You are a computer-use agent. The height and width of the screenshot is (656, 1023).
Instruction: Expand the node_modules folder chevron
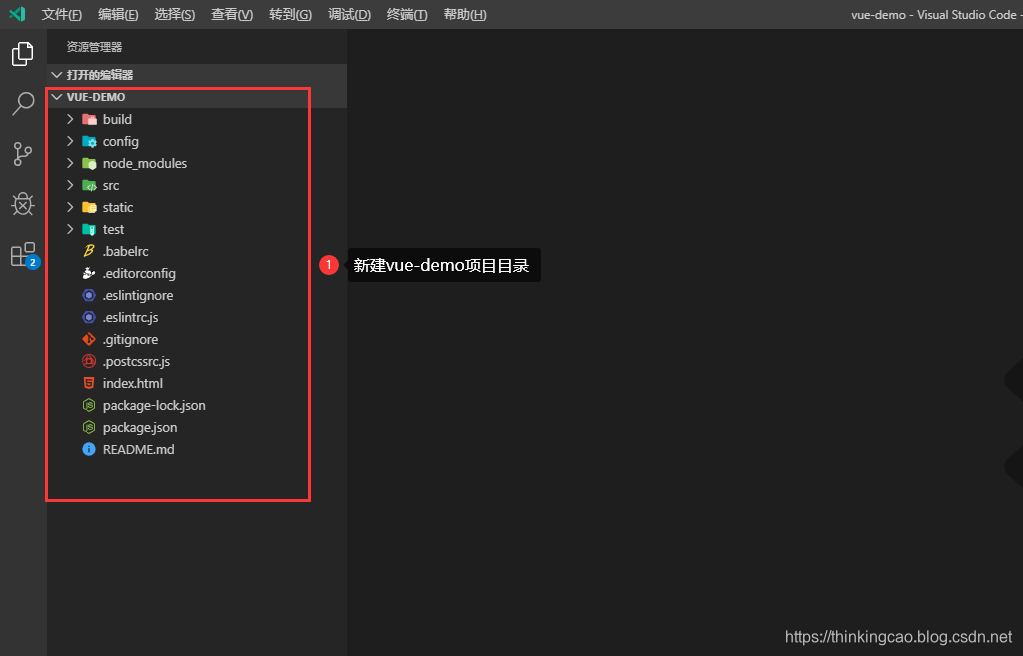[x=70, y=164]
